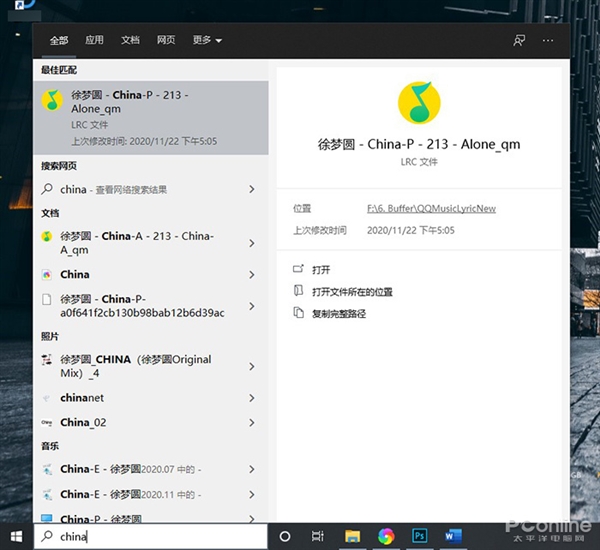This screenshot has width=600, height=550.
Task: Switch to the 全部 tab
Action: click(x=59, y=40)
